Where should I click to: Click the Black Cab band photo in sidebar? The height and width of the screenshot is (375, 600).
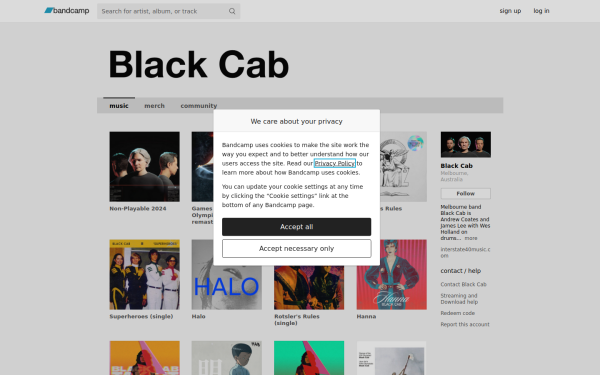(x=466, y=145)
